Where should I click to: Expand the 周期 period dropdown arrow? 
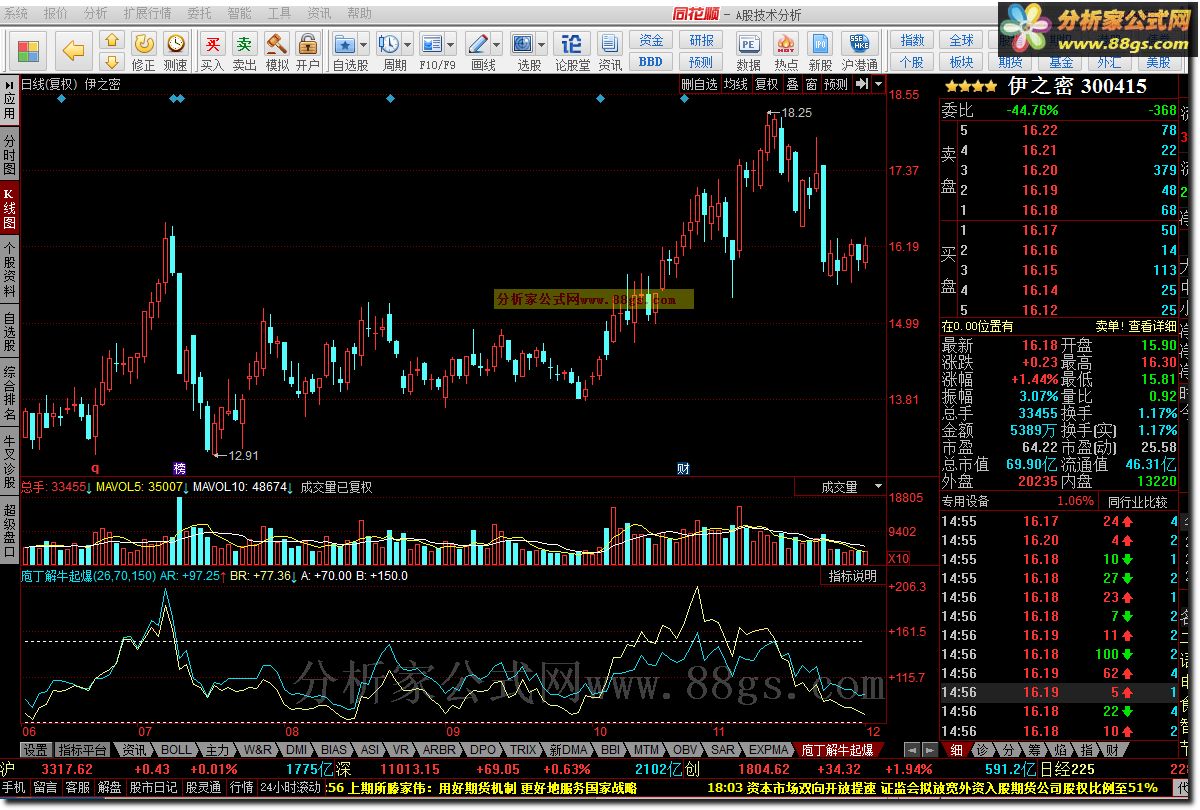coord(409,44)
